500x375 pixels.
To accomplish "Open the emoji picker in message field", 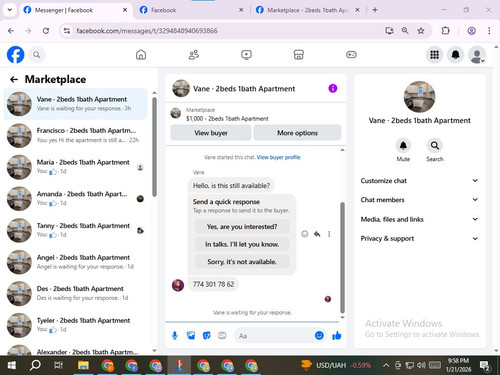I will tap(319, 336).
